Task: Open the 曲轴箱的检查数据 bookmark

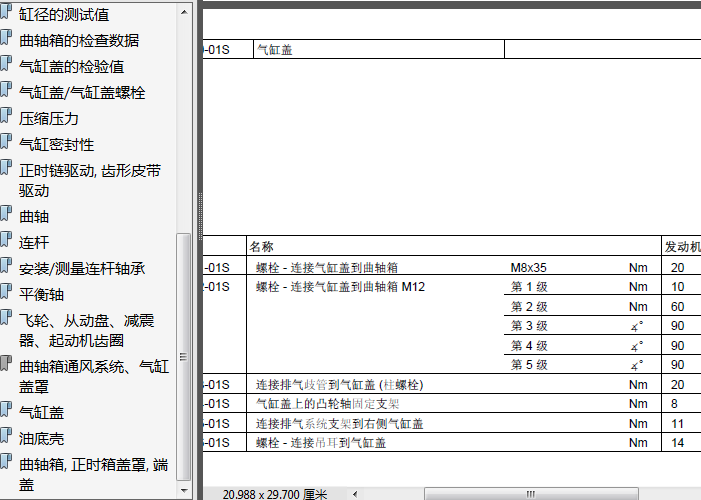Action: pos(79,41)
